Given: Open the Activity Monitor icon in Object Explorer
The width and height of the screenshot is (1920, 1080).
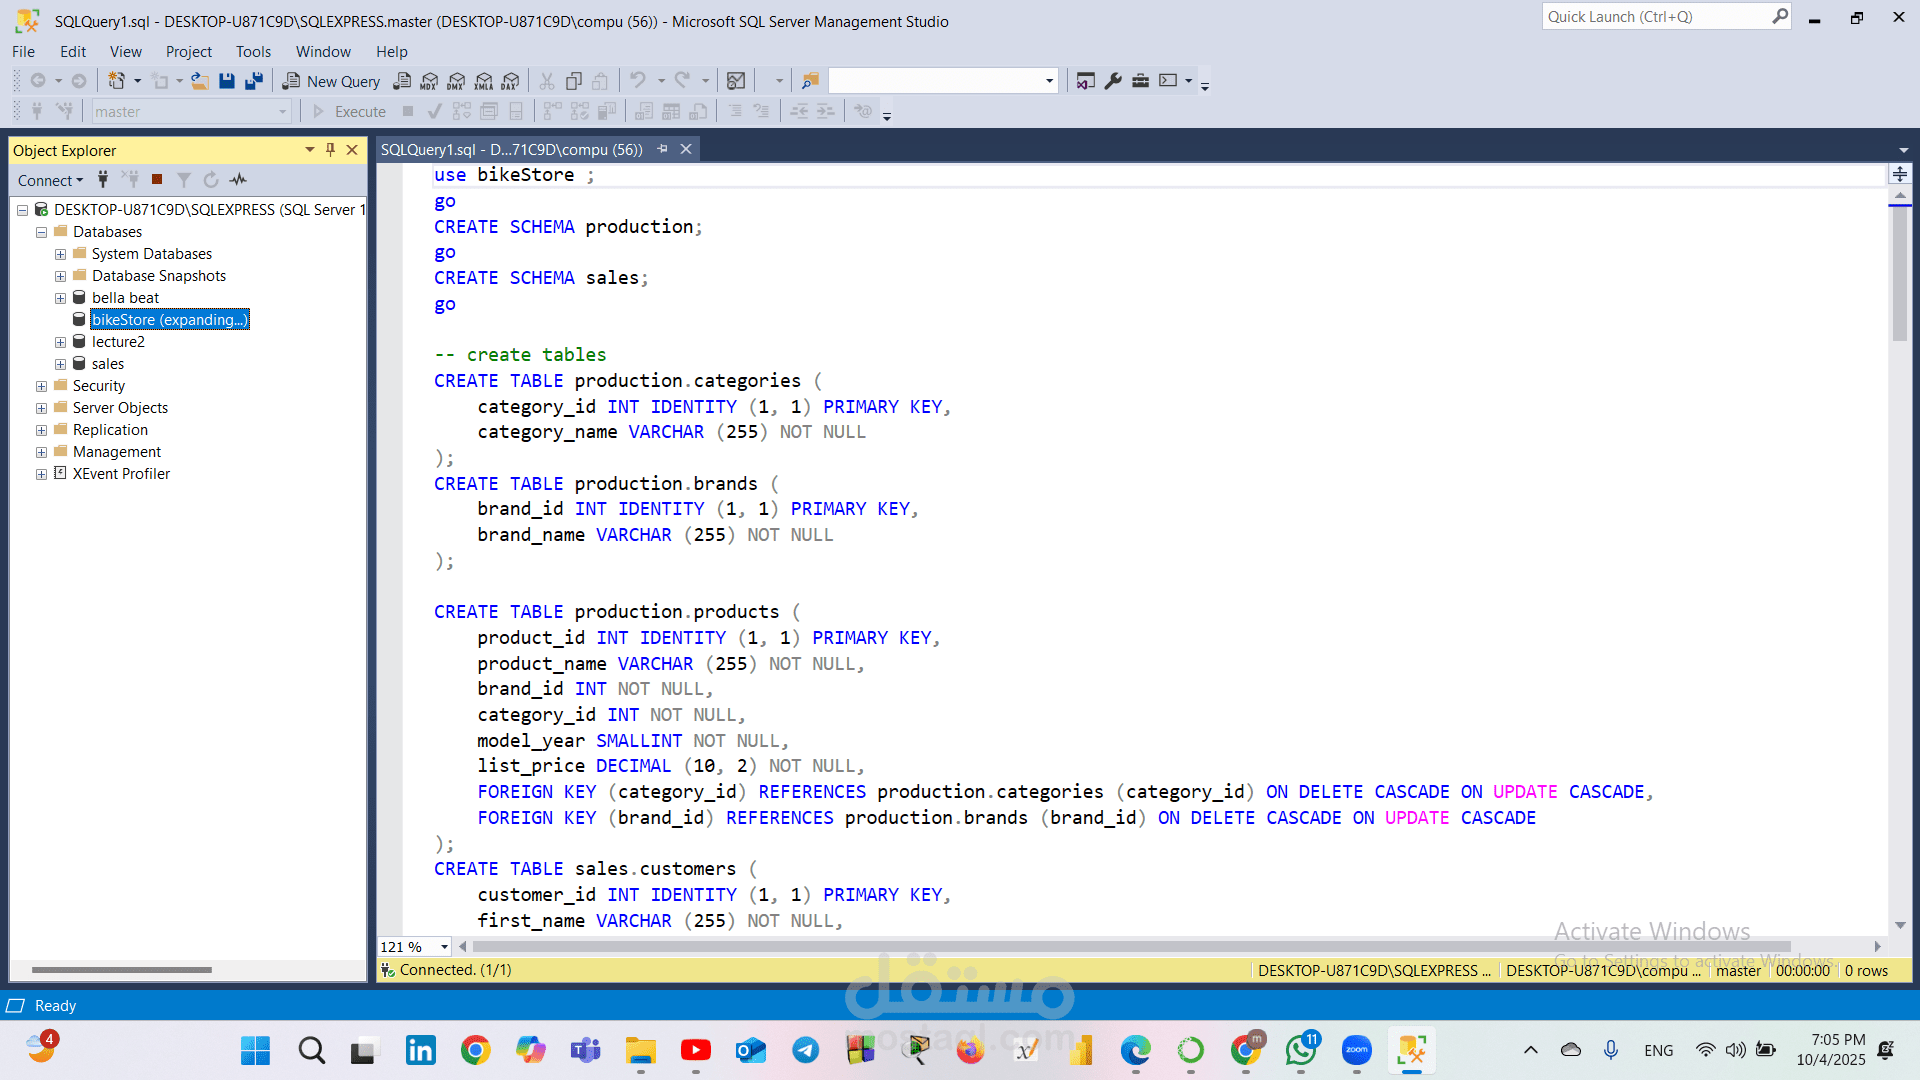Looking at the screenshot, I should point(238,180).
